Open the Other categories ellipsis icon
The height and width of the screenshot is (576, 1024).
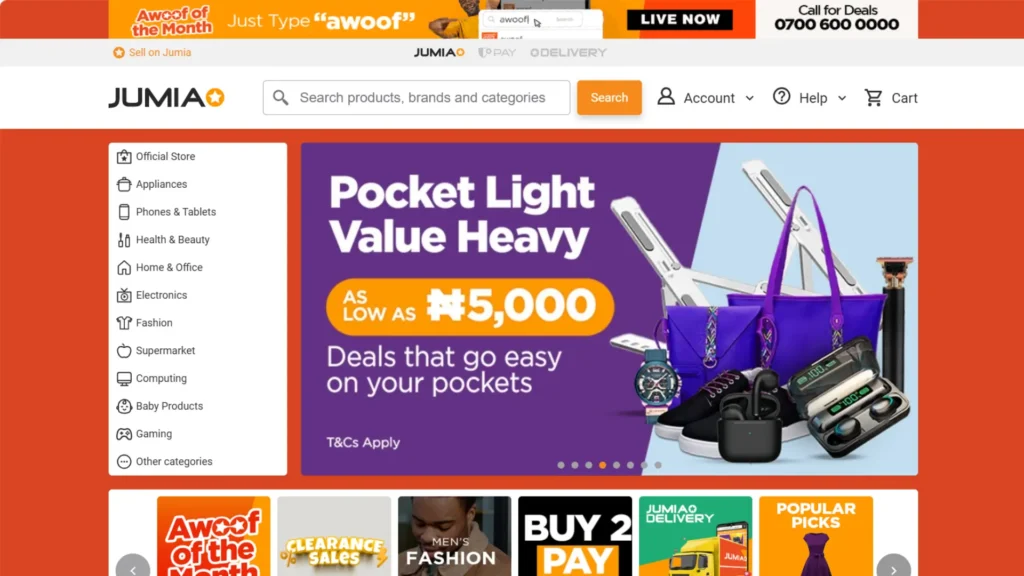tap(123, 462)
